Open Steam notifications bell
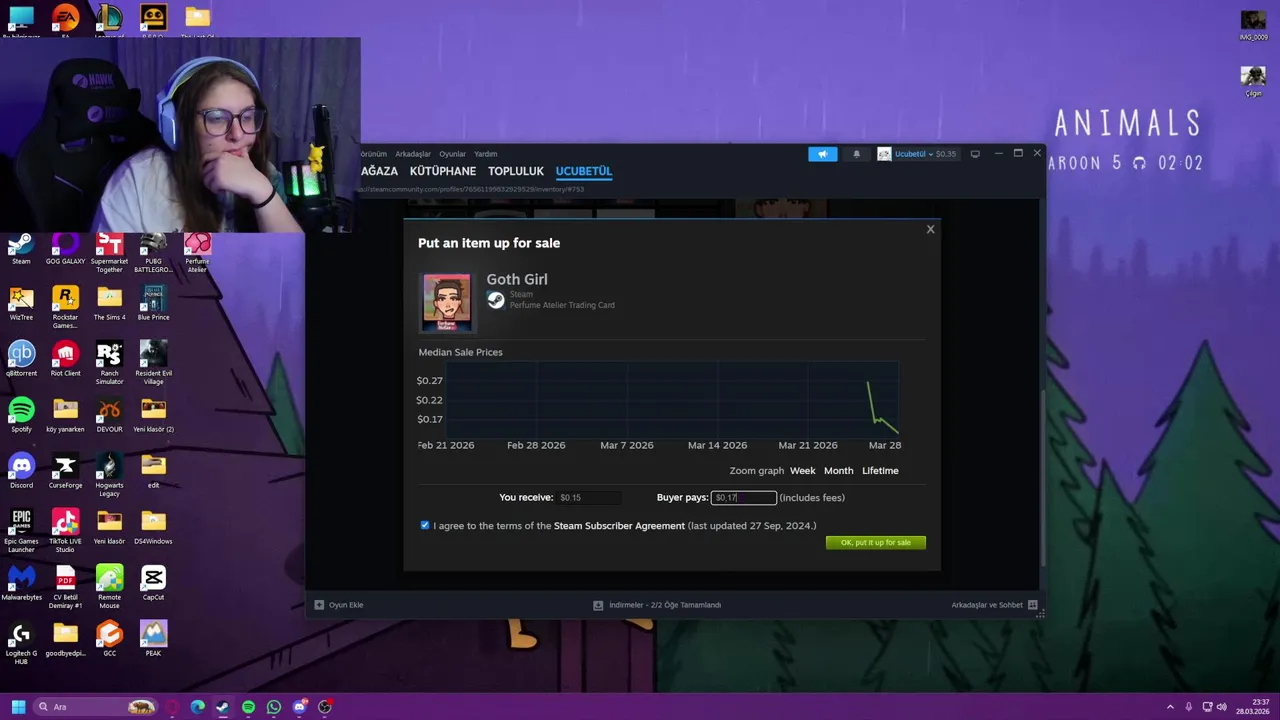Image resolution: width=1280 pixels, height=720 pixels. tap(856, 154)
